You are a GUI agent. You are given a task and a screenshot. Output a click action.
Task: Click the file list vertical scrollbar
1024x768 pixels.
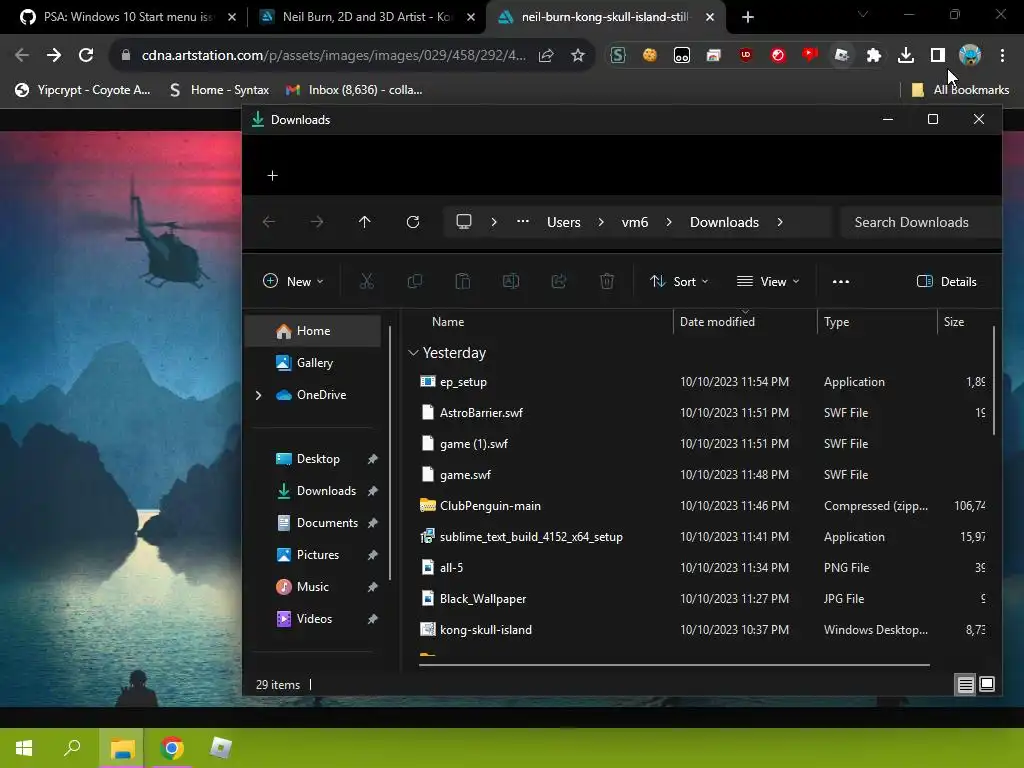click(x=994, y=381)
